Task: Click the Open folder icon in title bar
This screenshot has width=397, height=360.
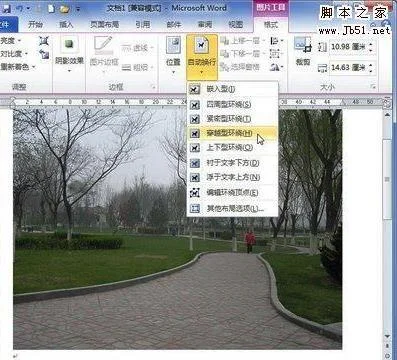Action: [64, 9]
